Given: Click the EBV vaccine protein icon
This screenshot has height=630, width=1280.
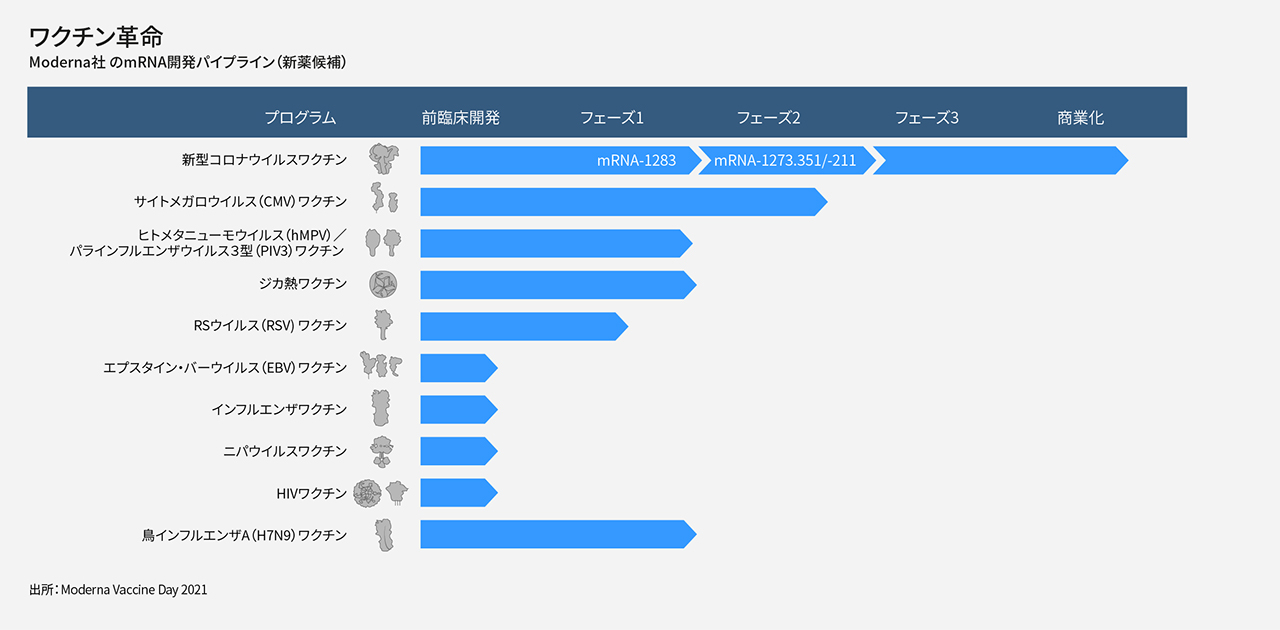Looking at the screenshot, I should pos(381,366).
